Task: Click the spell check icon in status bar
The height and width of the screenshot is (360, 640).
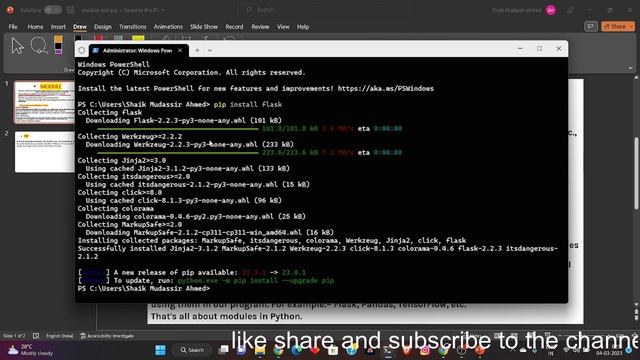Action: coord(36,336)
